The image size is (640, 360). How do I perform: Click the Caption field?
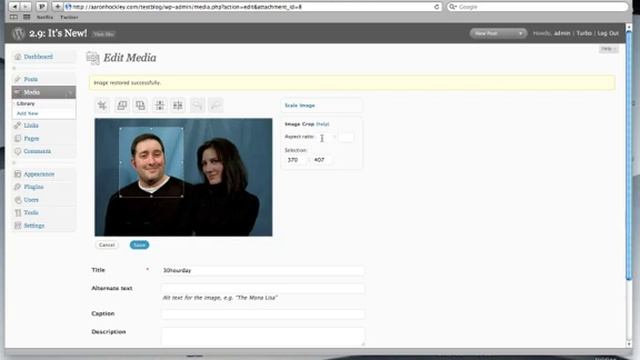pos(263,314)
